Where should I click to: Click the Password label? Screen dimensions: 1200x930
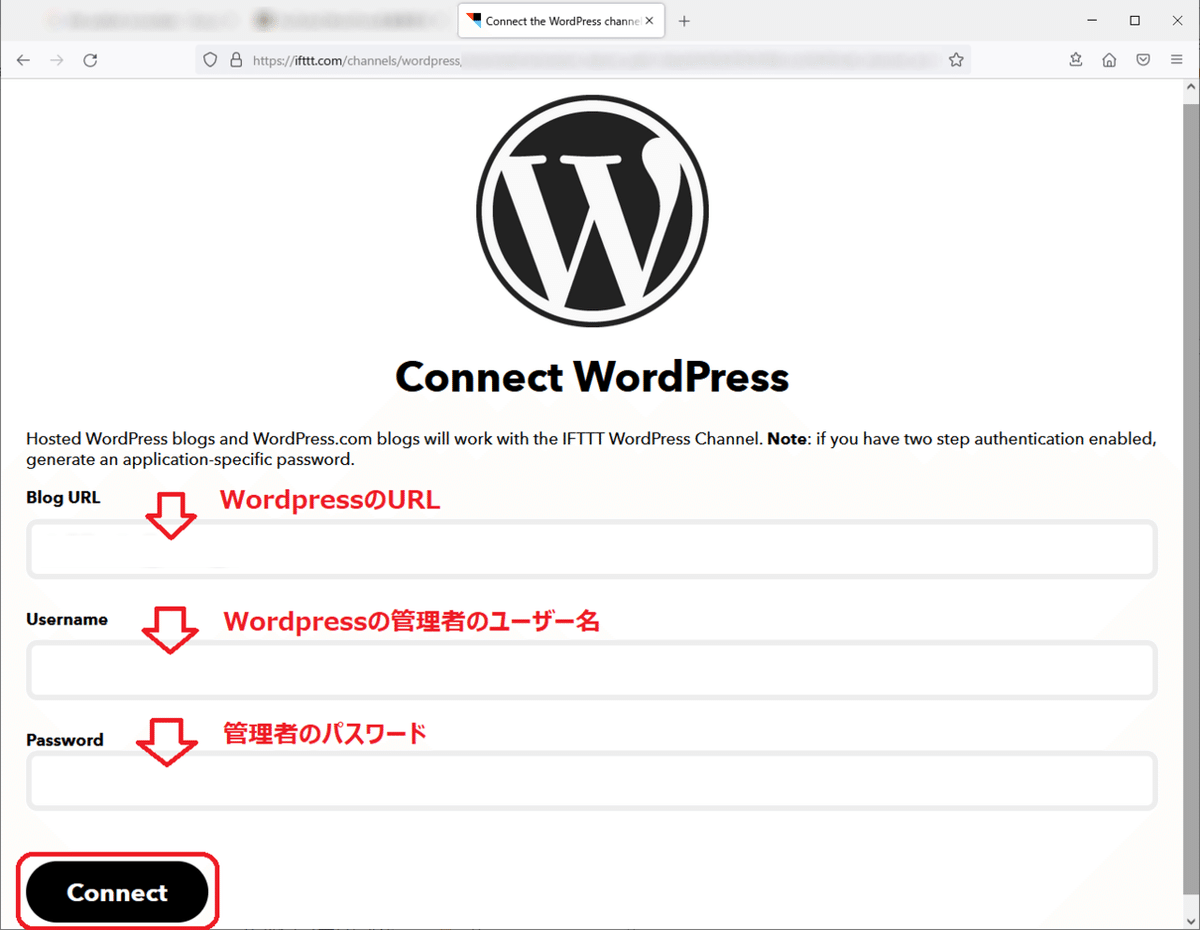65,740
